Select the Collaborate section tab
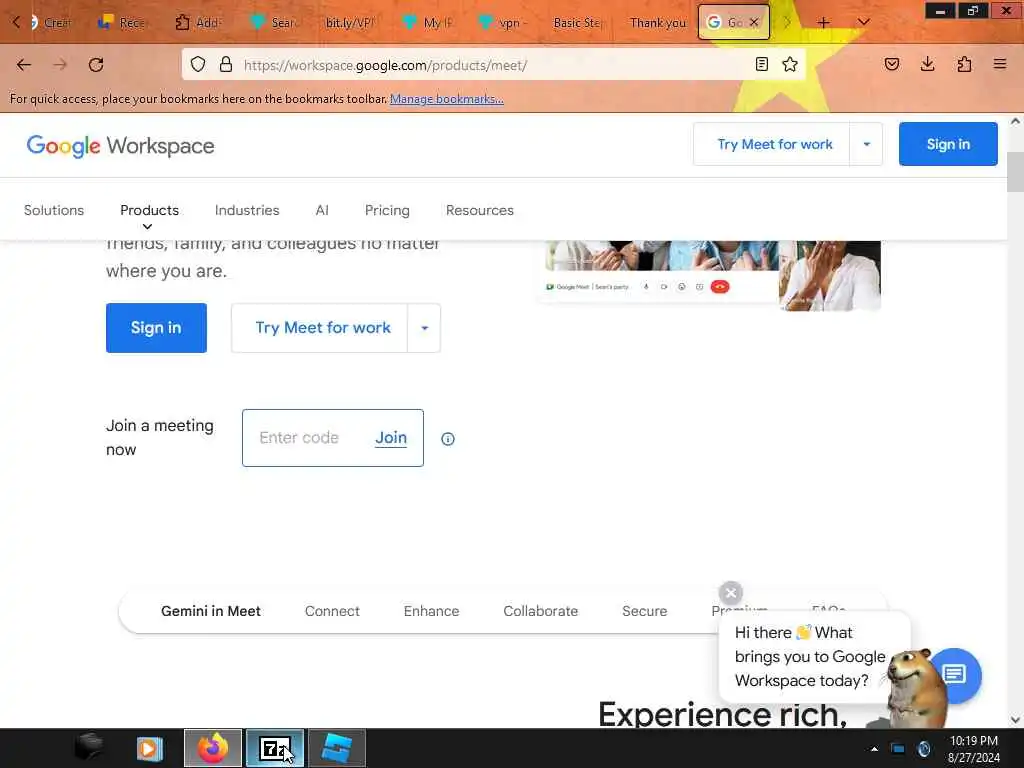Viewport: 1024px width, 768px height. pos(541,611)
